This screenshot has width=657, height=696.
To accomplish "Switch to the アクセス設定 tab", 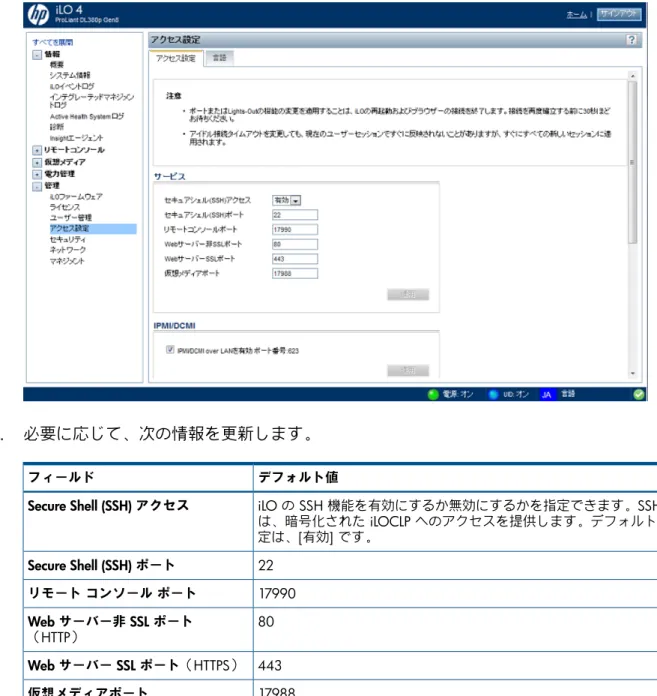I will pyautogui.click(x=176, y=58).
